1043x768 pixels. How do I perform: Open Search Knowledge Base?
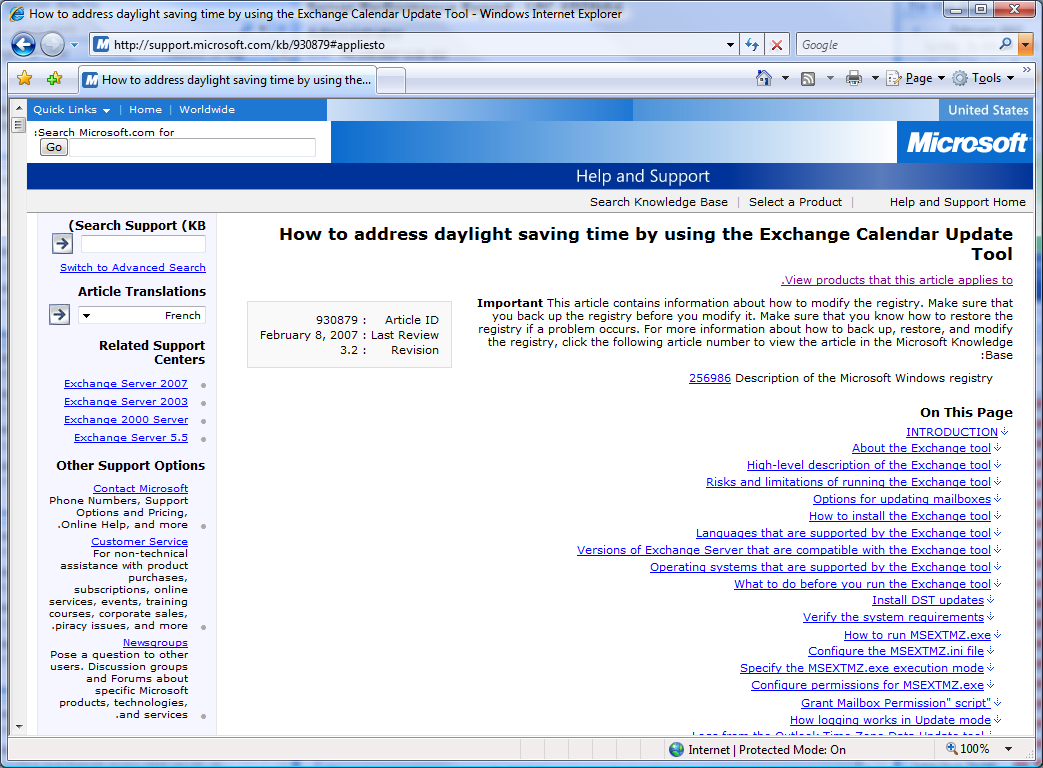point(659,202)
